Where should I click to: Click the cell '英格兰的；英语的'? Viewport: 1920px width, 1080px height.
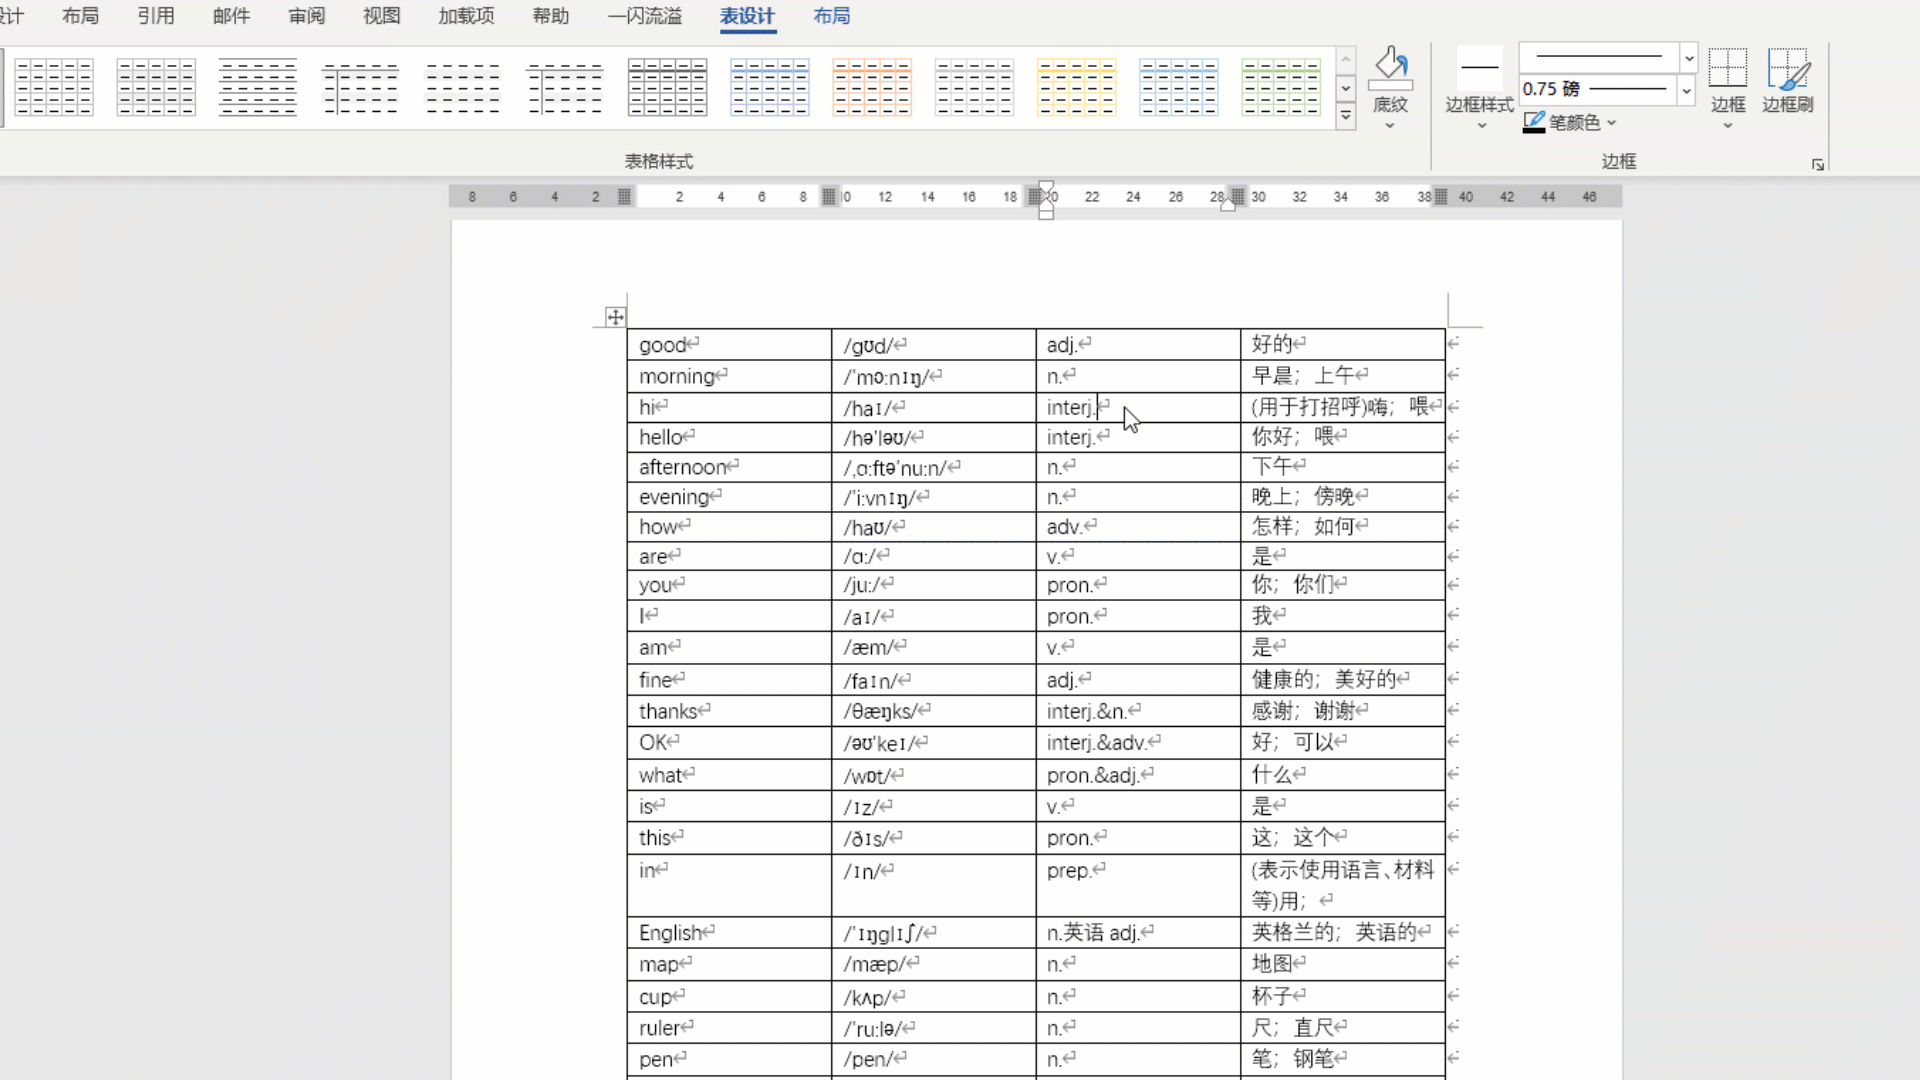[x=1343, y=933]
